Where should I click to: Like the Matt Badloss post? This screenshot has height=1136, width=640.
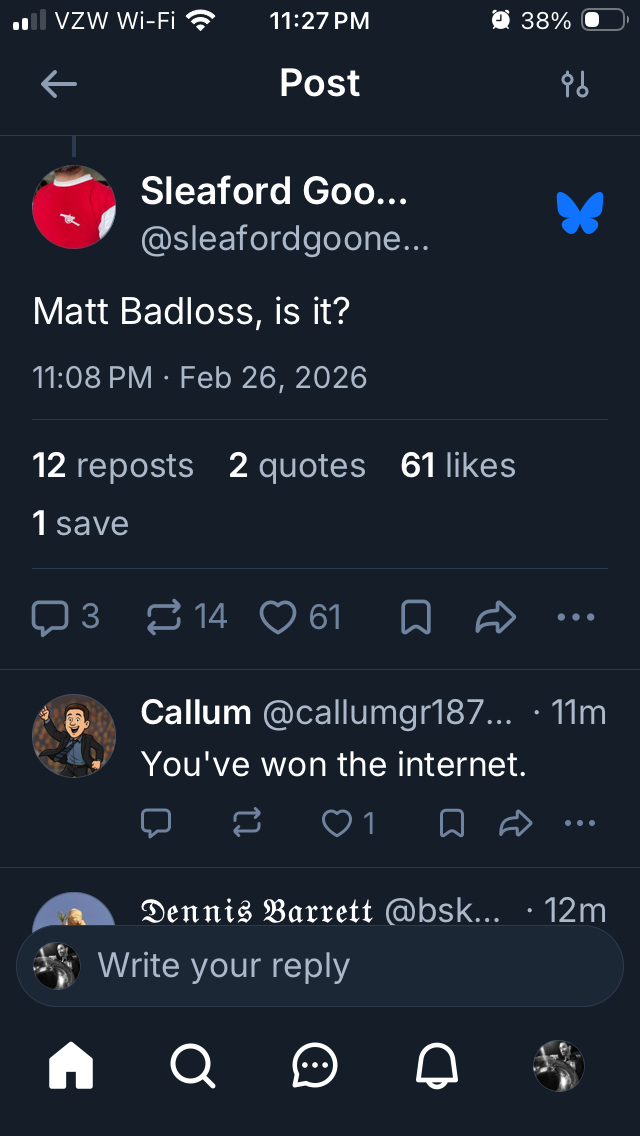[x=278, y=618]
